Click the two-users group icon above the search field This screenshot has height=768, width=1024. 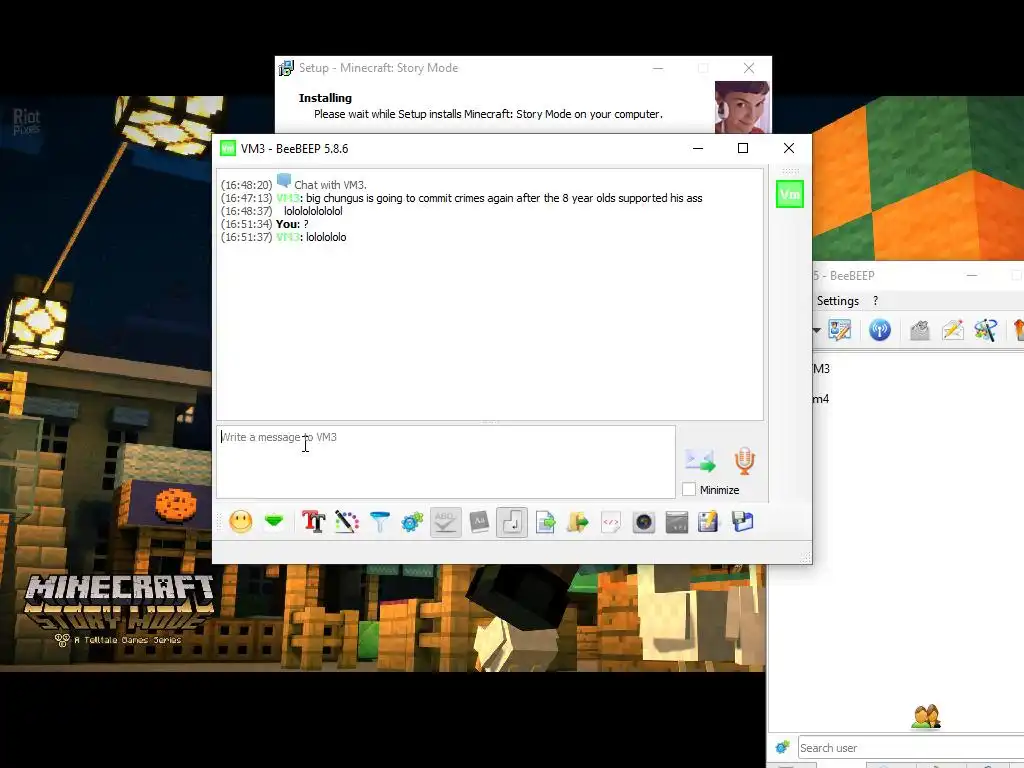tap(926, 716)
